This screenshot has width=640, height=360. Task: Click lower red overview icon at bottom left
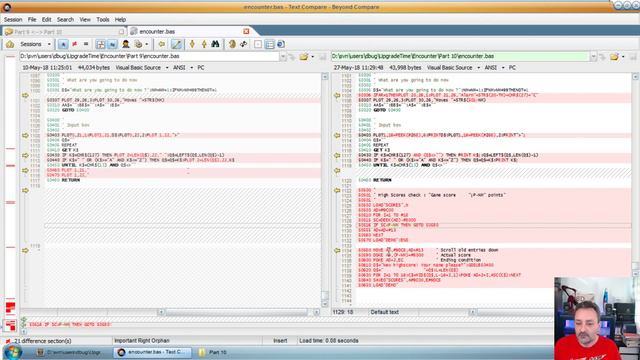(x=10, y=325)
